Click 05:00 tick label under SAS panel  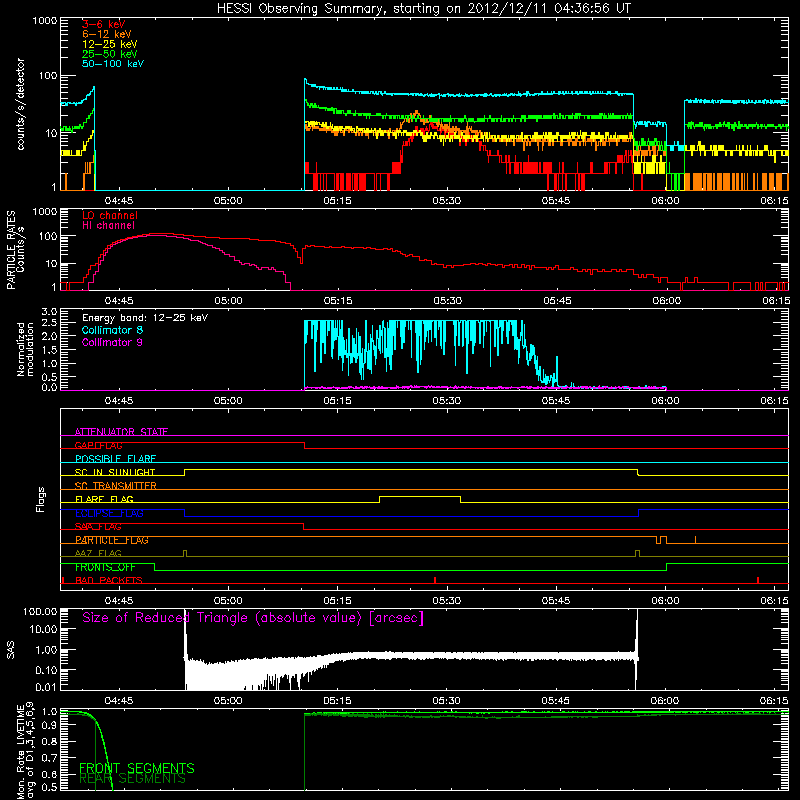pyautogui.click(x=228, y=701)
